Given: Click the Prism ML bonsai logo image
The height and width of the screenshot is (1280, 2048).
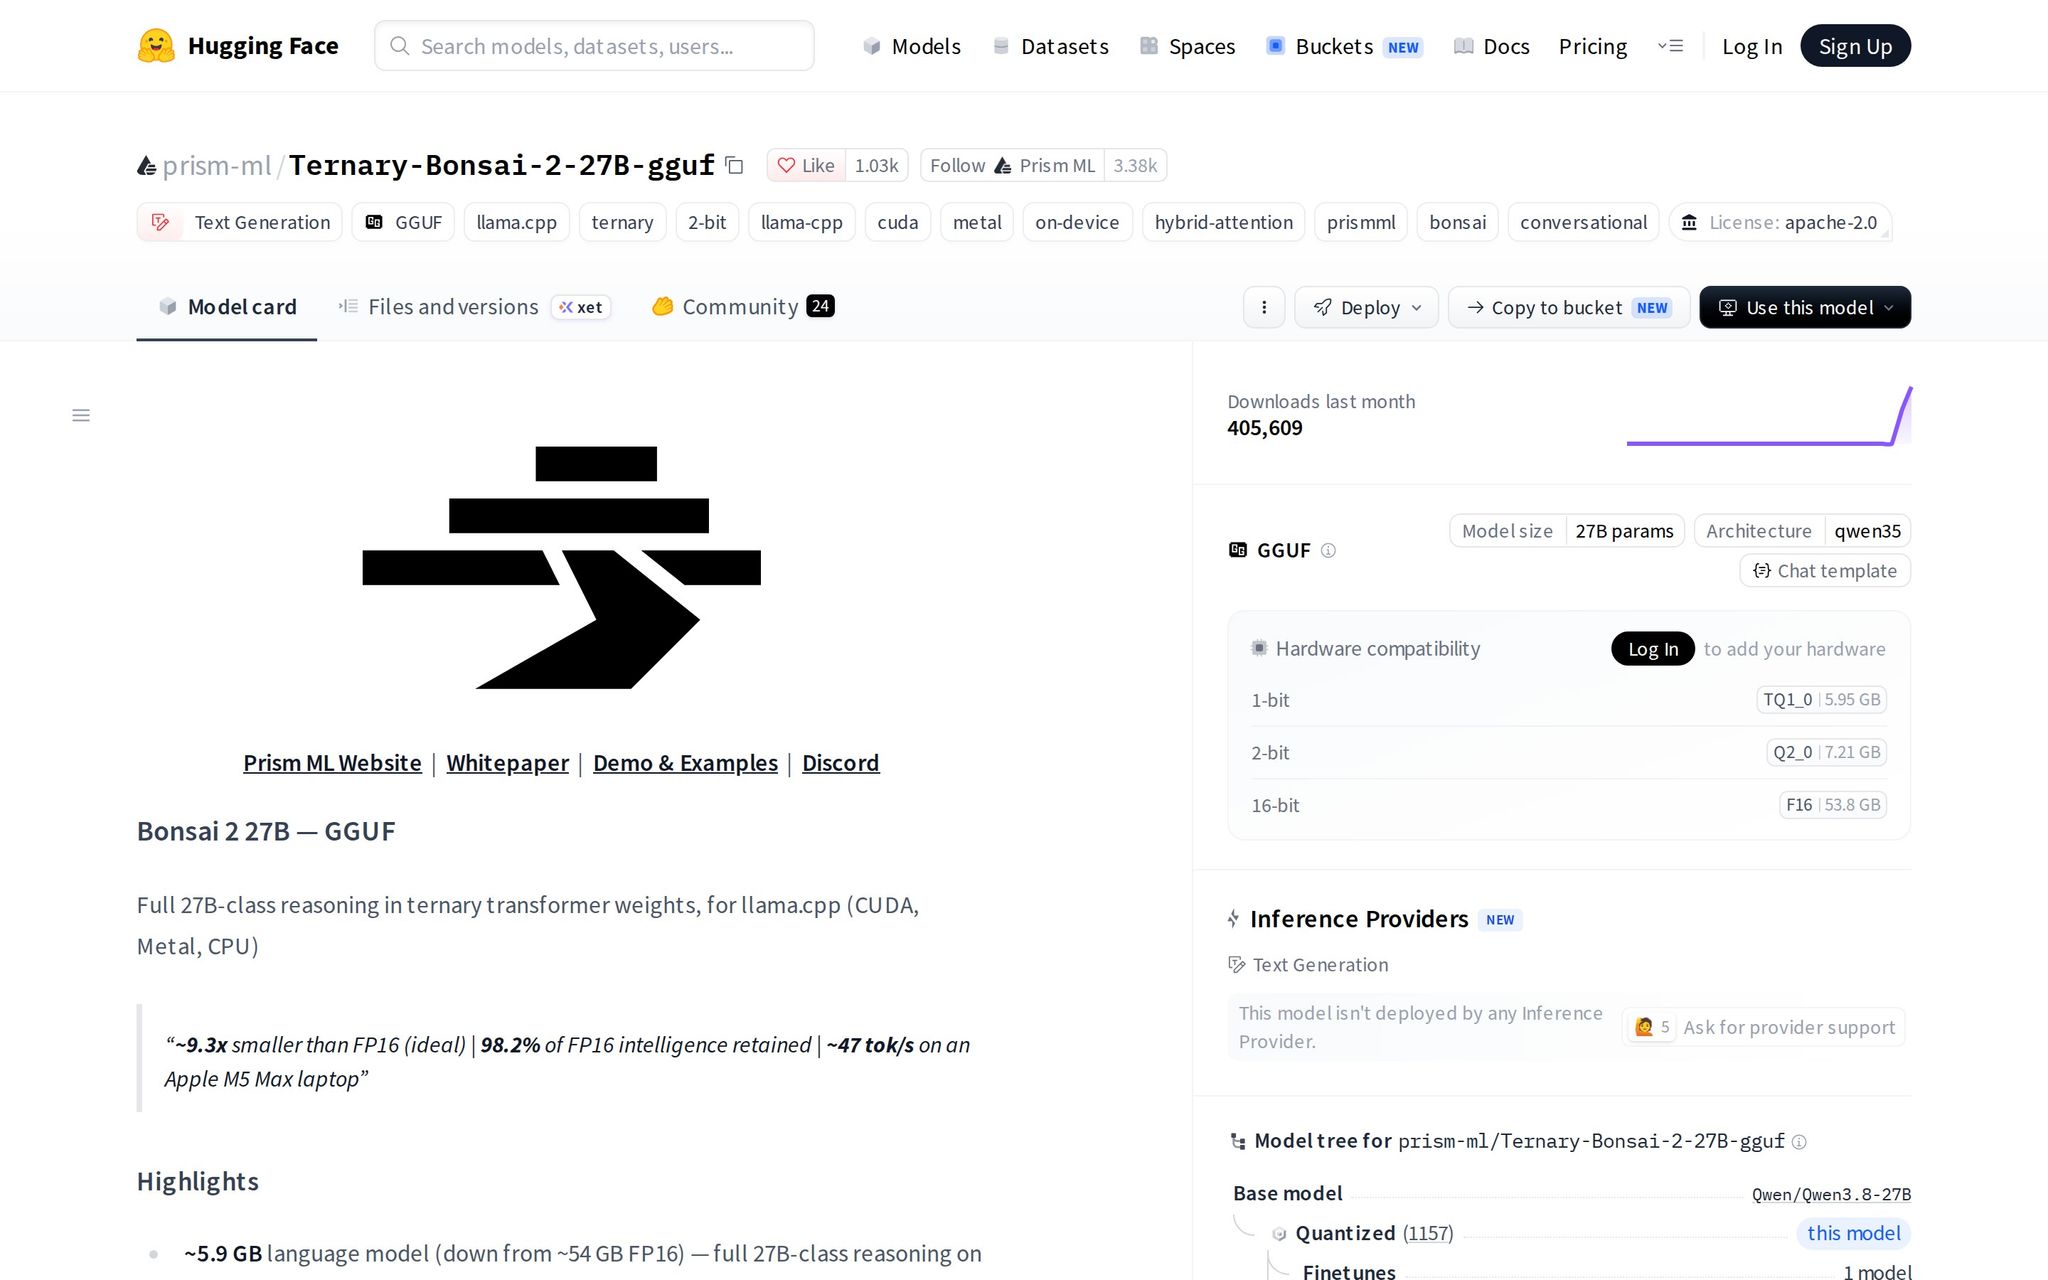Looking at the screenshot, I should click(561, 567).
